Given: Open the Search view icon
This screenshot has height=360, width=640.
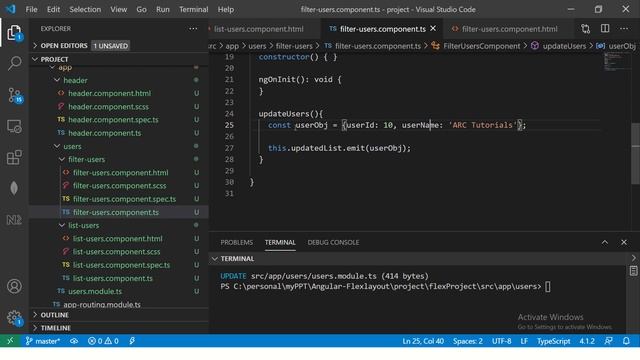Looking at the screenshot, I should point(14,63).
